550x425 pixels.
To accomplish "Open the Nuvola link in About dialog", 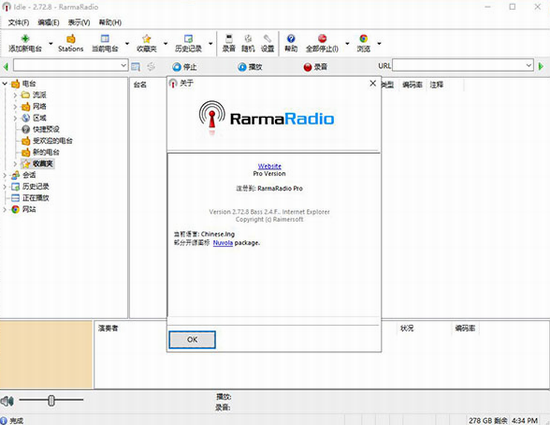I will [223, 243].
